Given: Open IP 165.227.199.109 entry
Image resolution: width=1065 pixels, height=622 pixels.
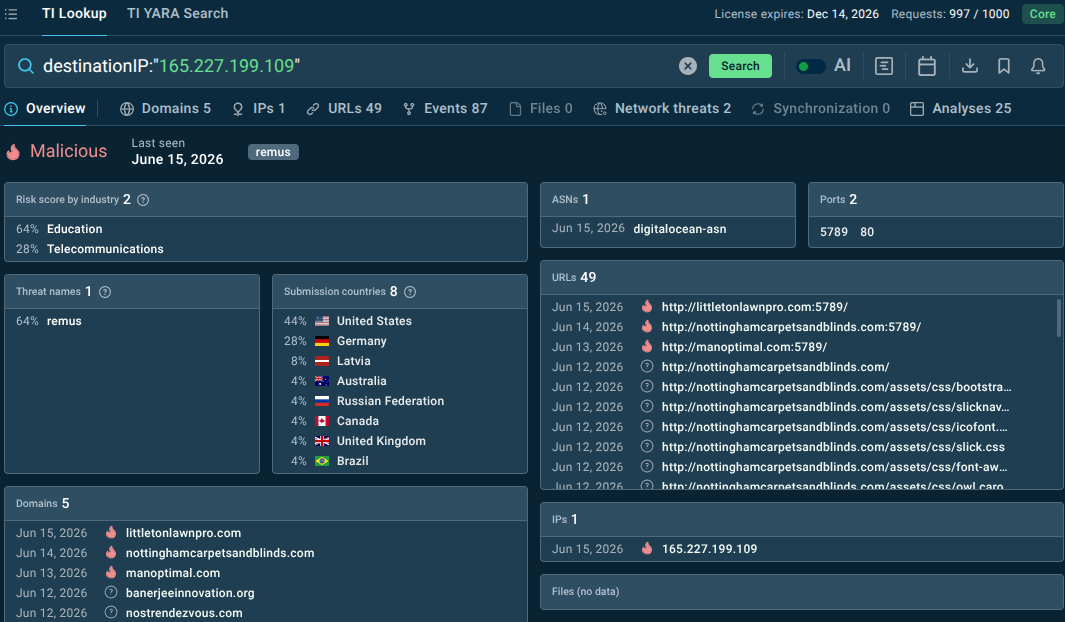Looking at the screenshot, I should [710, 549].
